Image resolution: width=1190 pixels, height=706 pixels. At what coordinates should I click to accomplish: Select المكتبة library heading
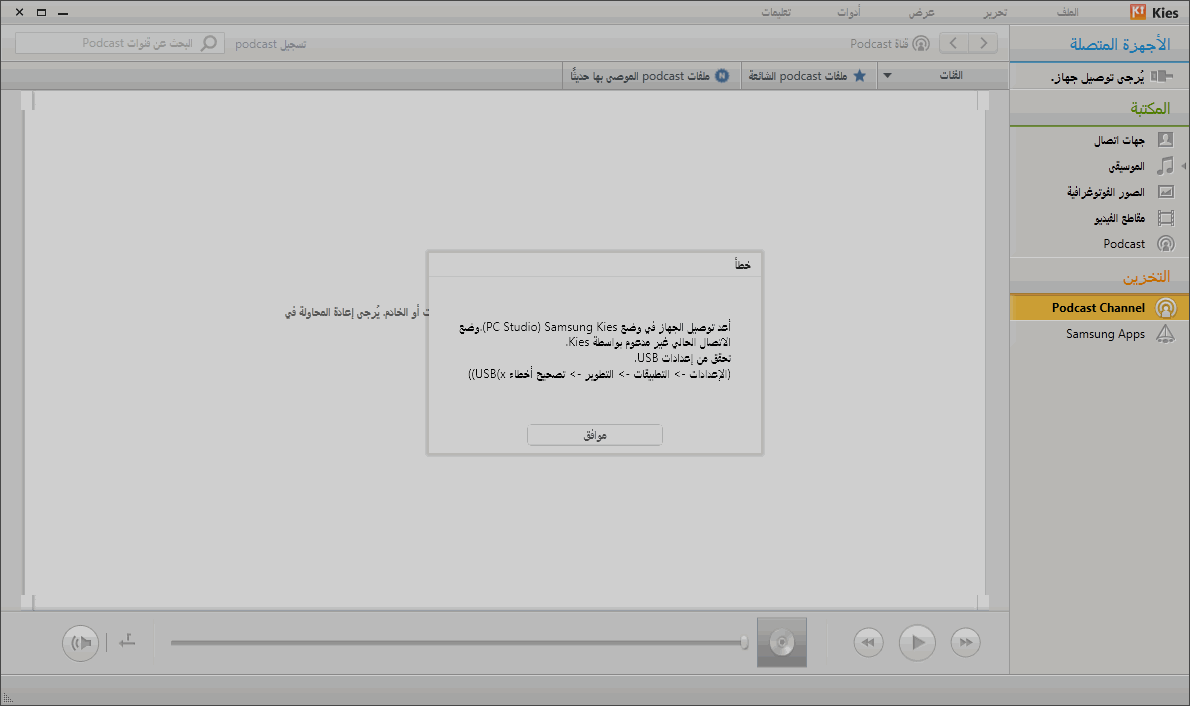click(x=1150, y=109)
